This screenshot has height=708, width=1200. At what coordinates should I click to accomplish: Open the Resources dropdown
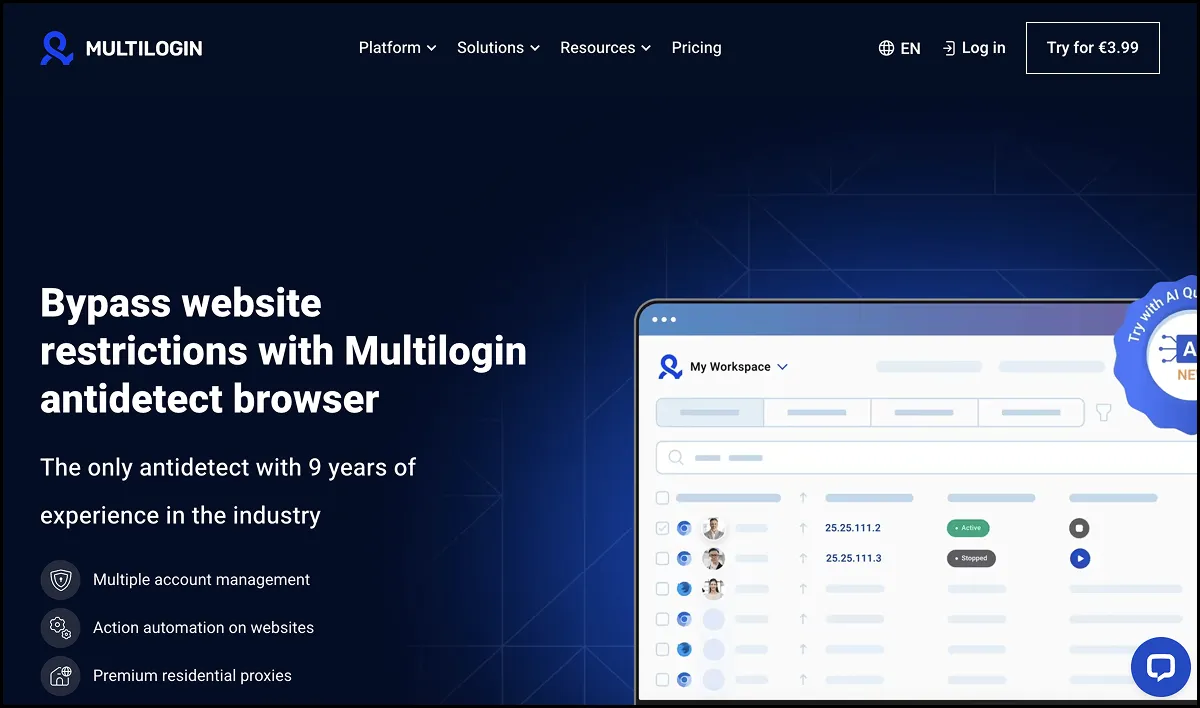tap(605, 47)
